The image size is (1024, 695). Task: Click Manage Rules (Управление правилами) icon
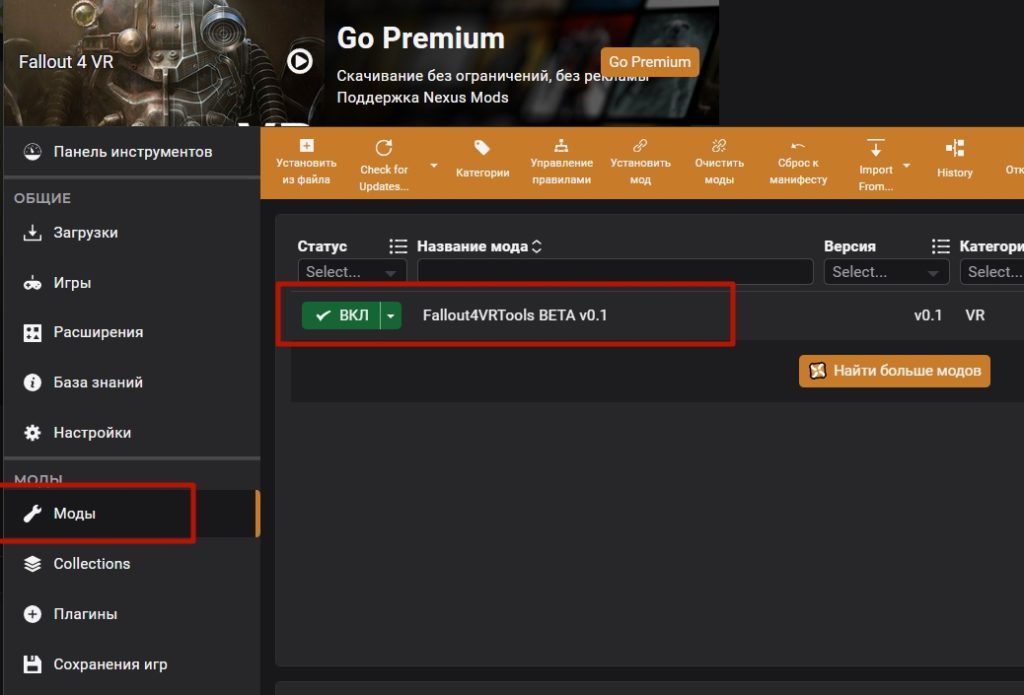point(561,144)
